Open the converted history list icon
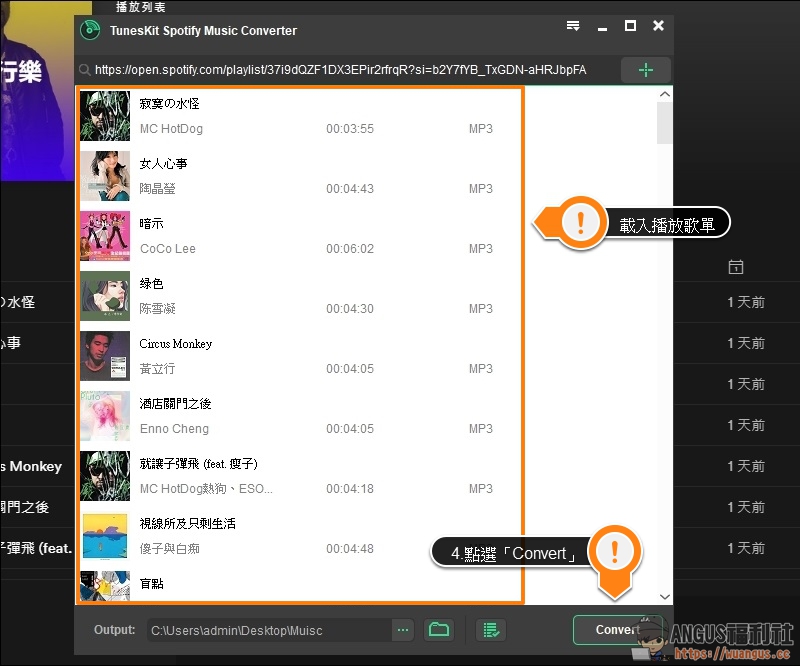Screen dimensions: 800x666 tap(490, 630)
